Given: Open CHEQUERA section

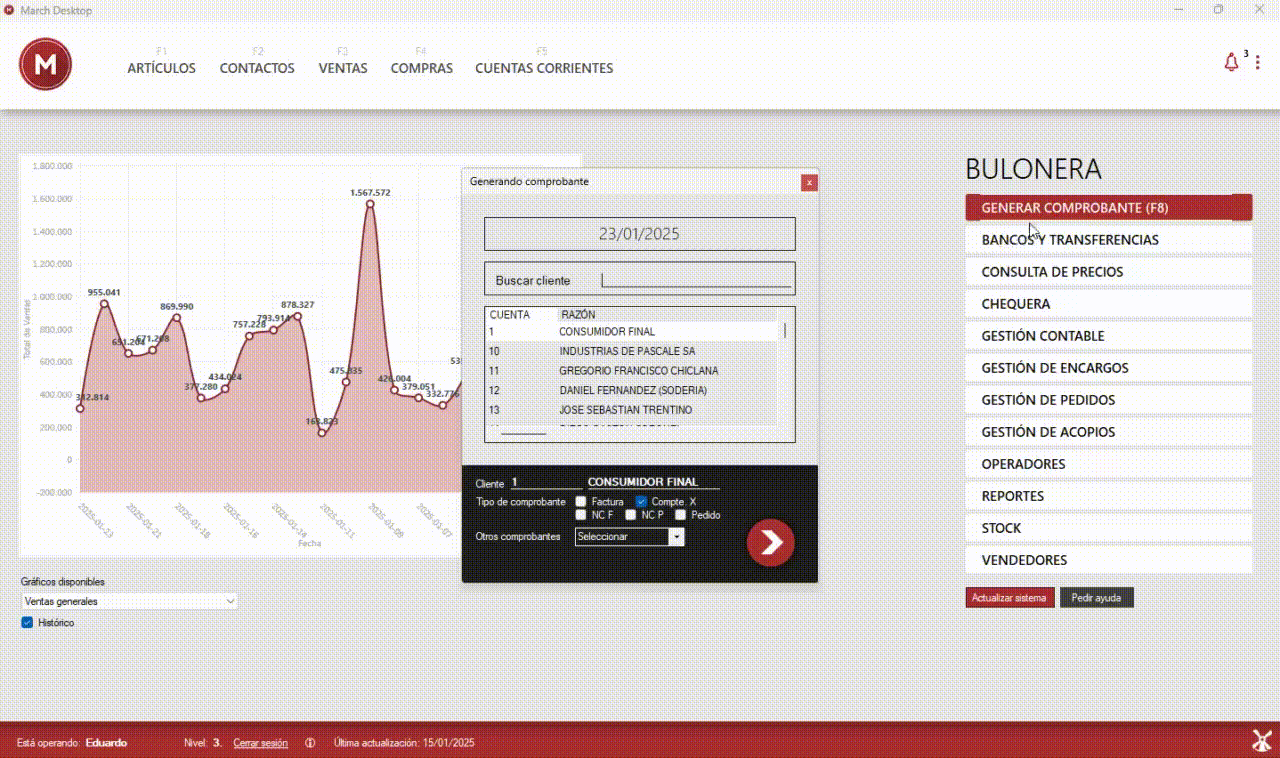Looking at the screenshot, I should tap(1109, 304).
